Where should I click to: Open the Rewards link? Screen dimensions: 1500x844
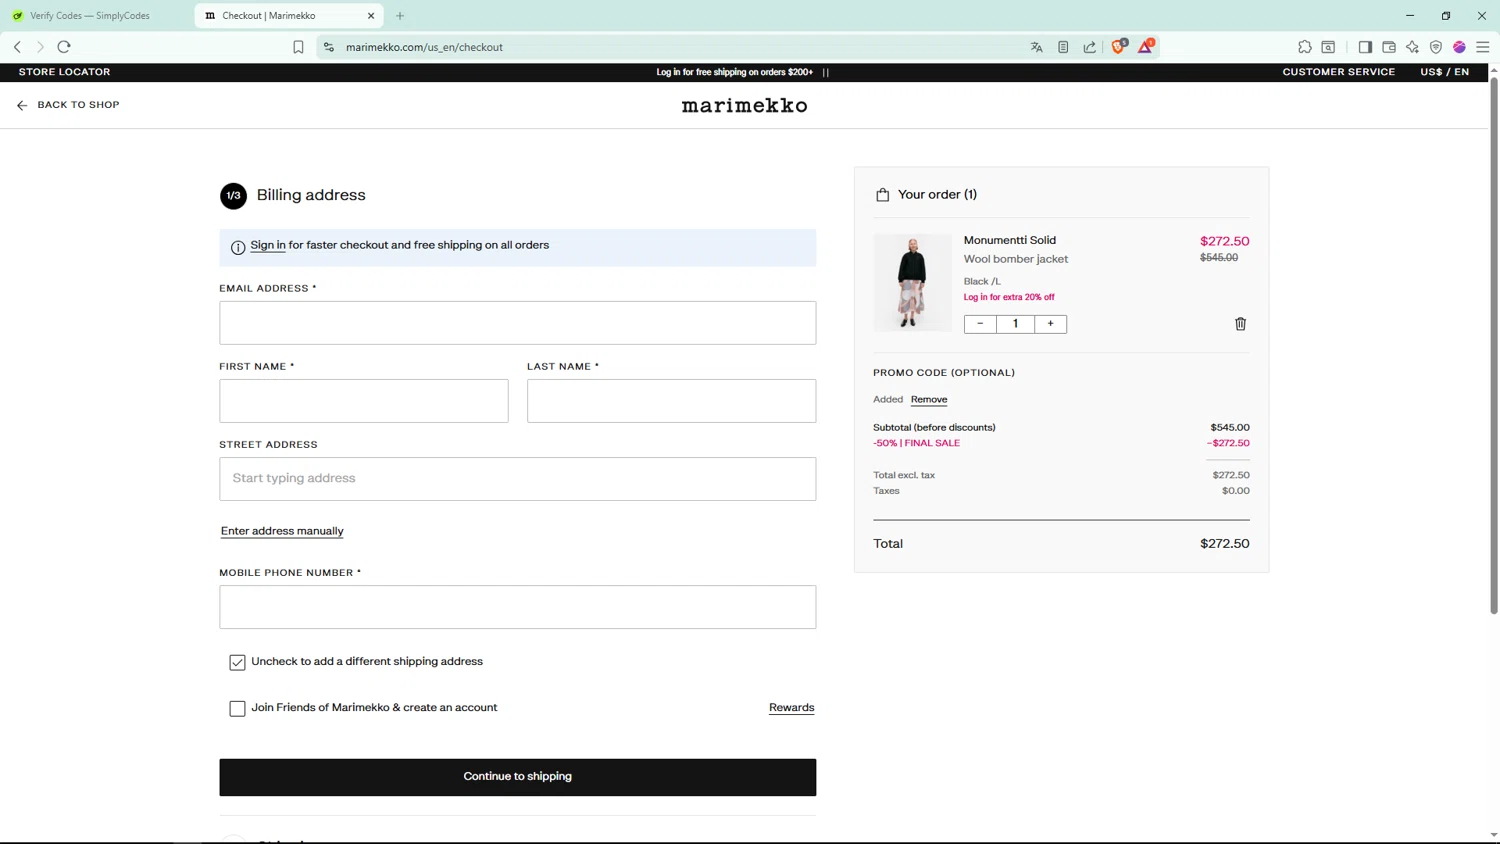[791, 708]
